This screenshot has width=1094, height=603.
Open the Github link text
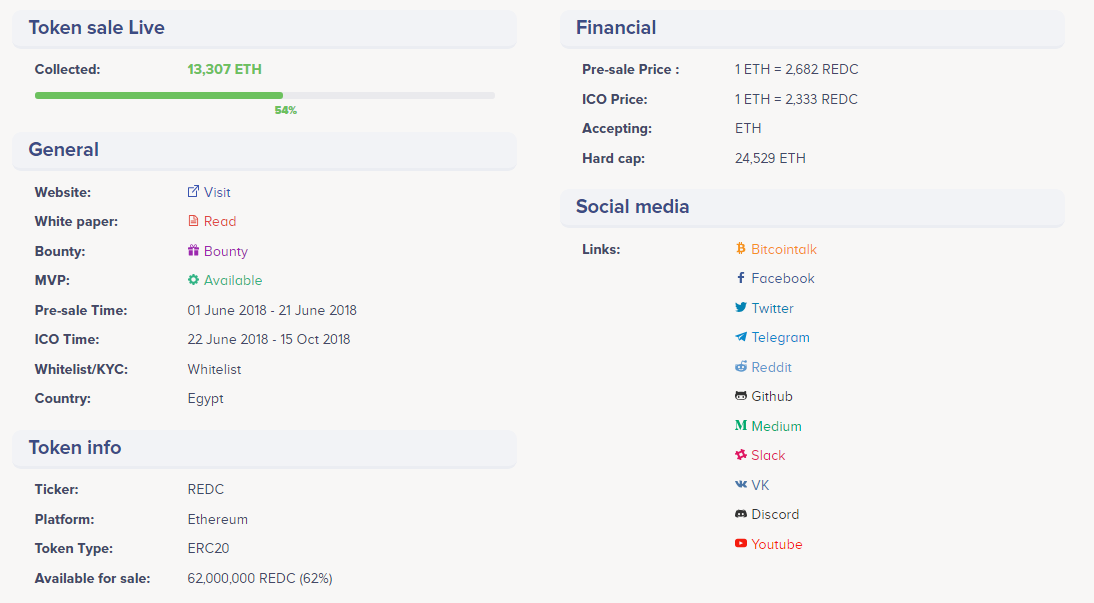point(772,396)
